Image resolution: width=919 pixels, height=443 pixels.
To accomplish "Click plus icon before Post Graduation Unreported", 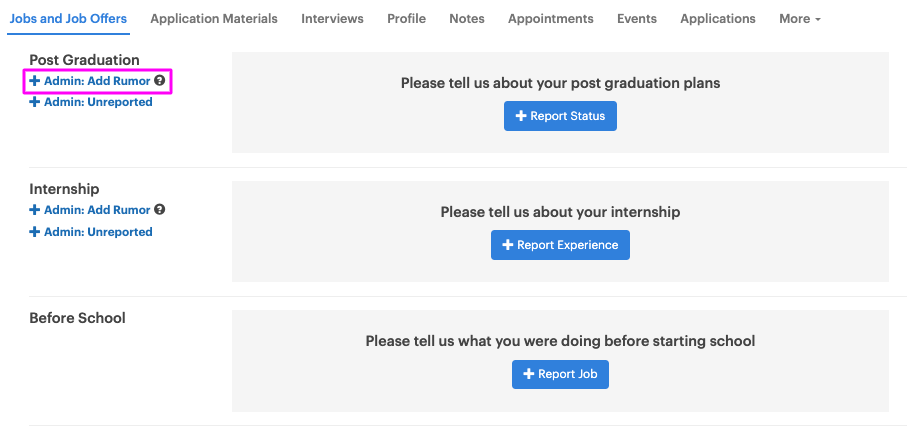I will 35,102.
